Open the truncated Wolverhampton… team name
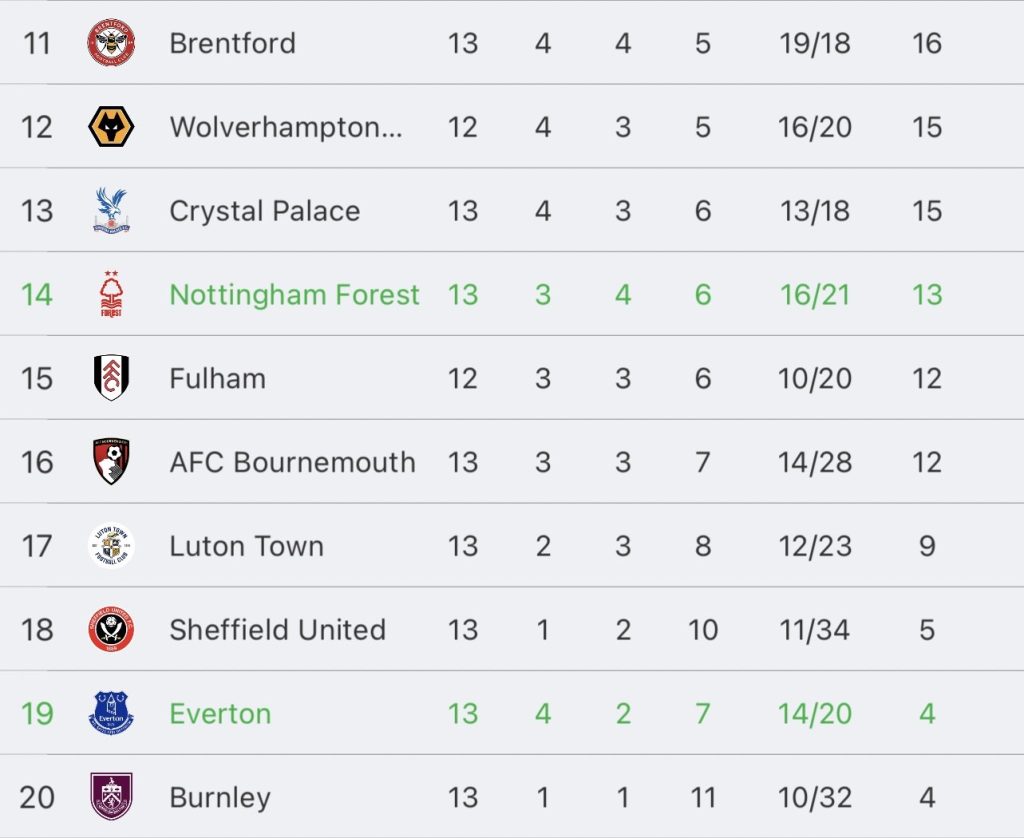The width and height of the screenshot is (1024, 838). click(286, 127)
